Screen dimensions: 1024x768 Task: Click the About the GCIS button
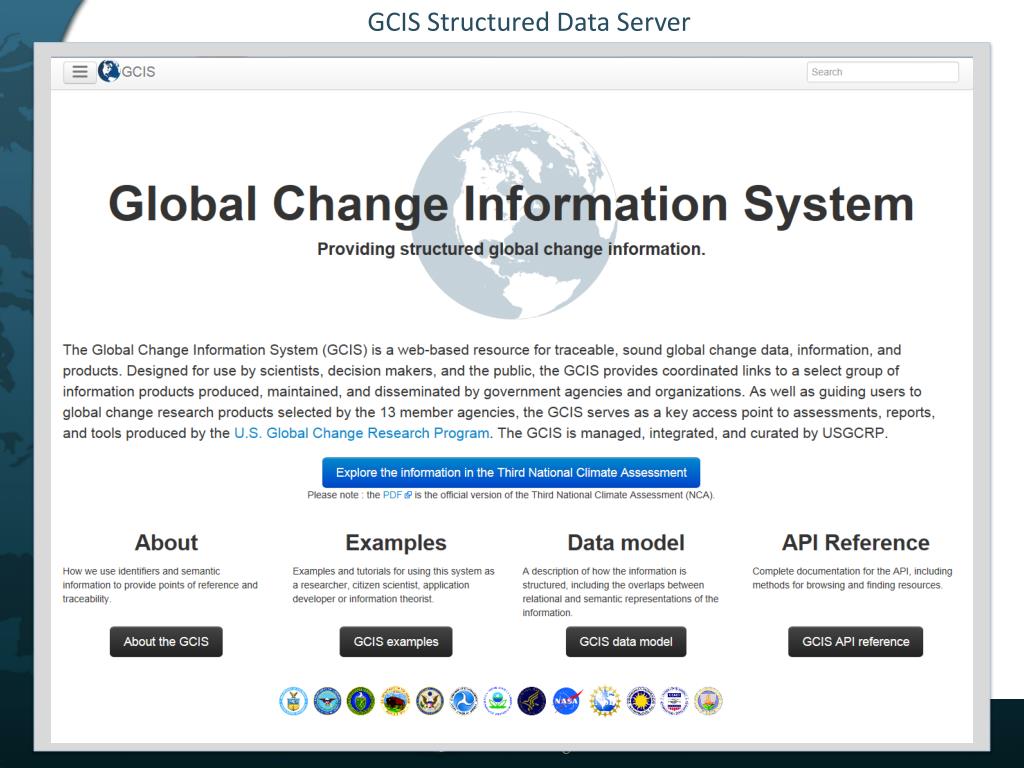tap(166, 642)
